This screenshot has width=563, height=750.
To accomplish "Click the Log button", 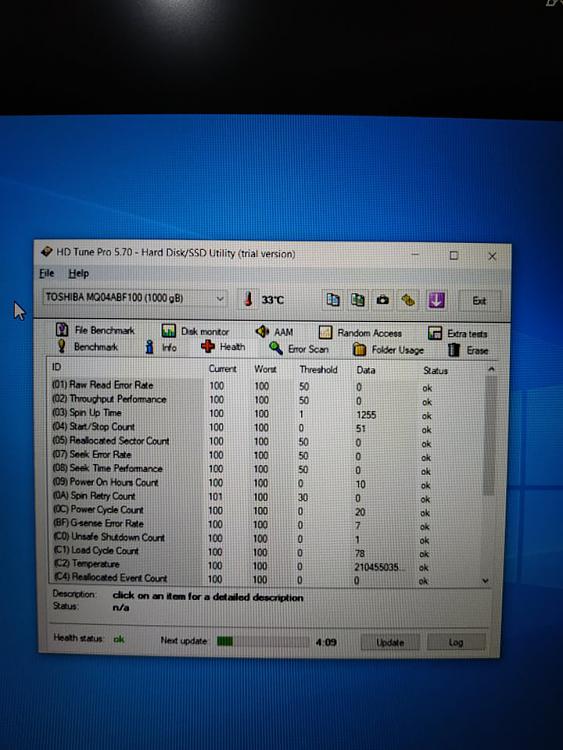I will click(456, 642).
